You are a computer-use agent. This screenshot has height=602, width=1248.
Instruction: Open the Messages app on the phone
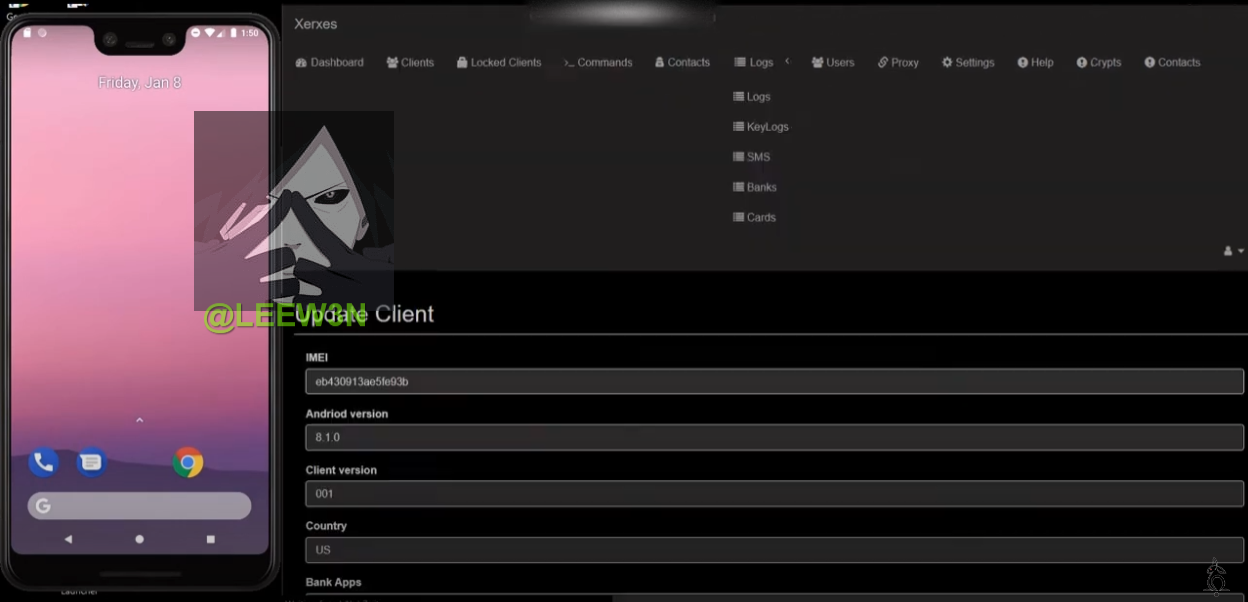point(91,462)
